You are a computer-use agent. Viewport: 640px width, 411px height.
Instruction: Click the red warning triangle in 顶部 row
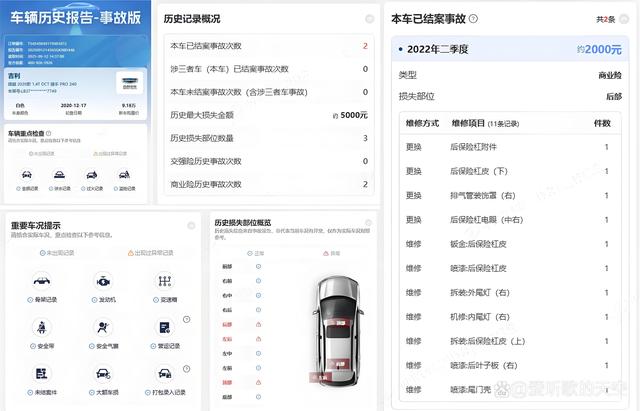258,382
